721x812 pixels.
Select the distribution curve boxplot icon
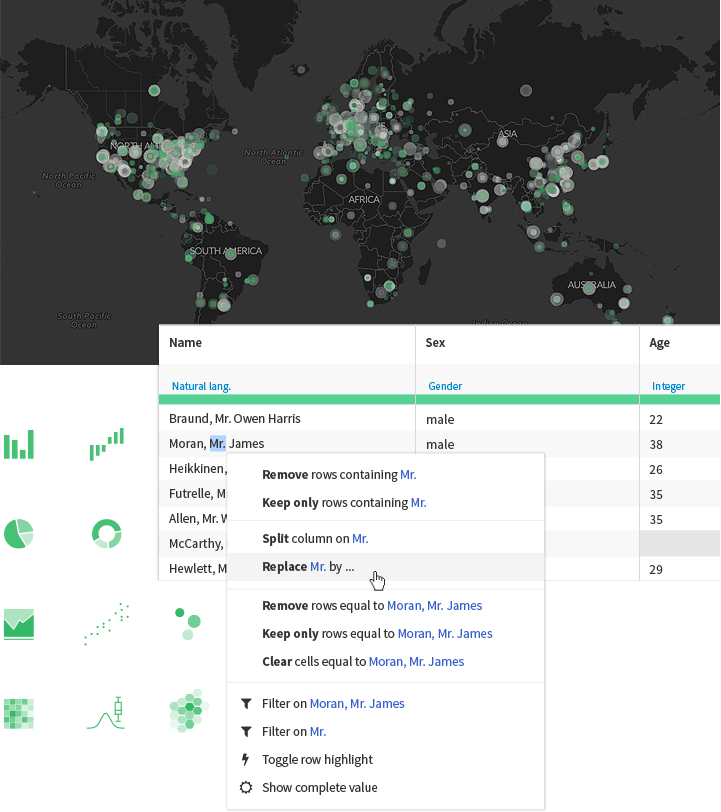105,712
